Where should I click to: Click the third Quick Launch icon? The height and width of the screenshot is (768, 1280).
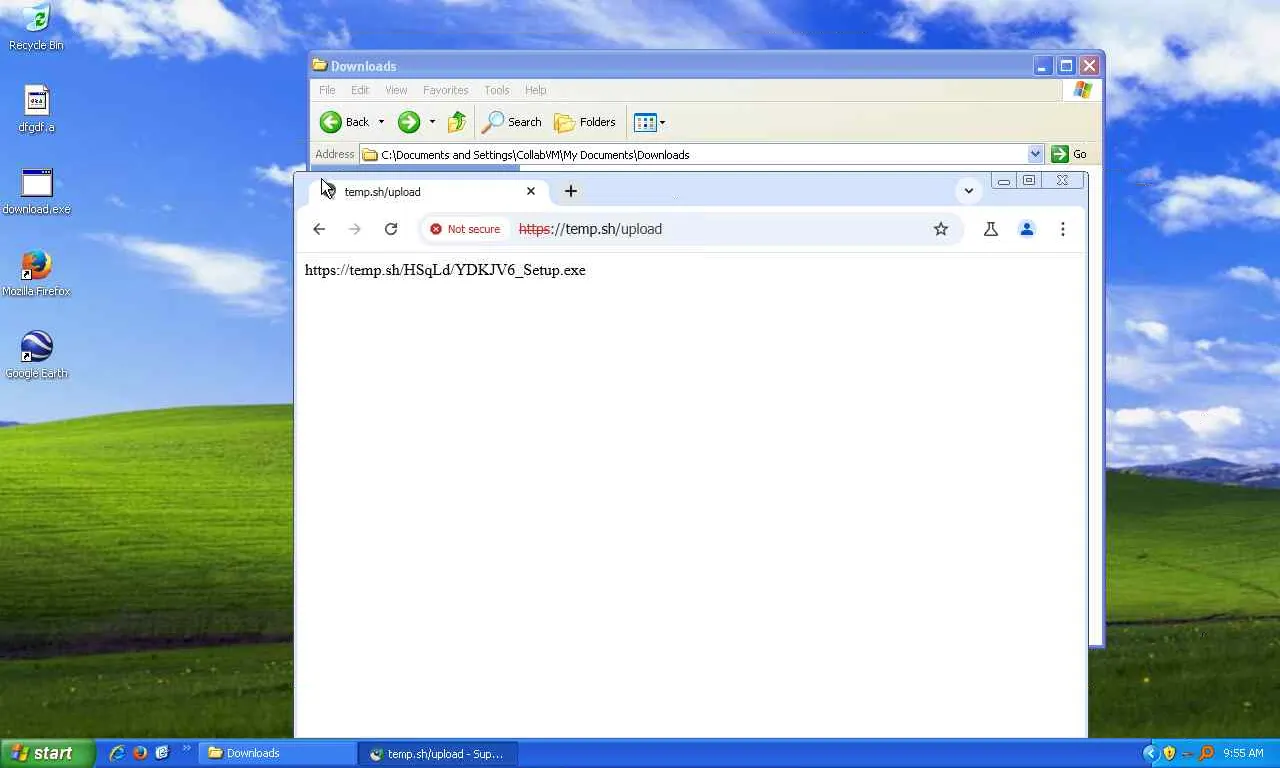click(162, 753)
